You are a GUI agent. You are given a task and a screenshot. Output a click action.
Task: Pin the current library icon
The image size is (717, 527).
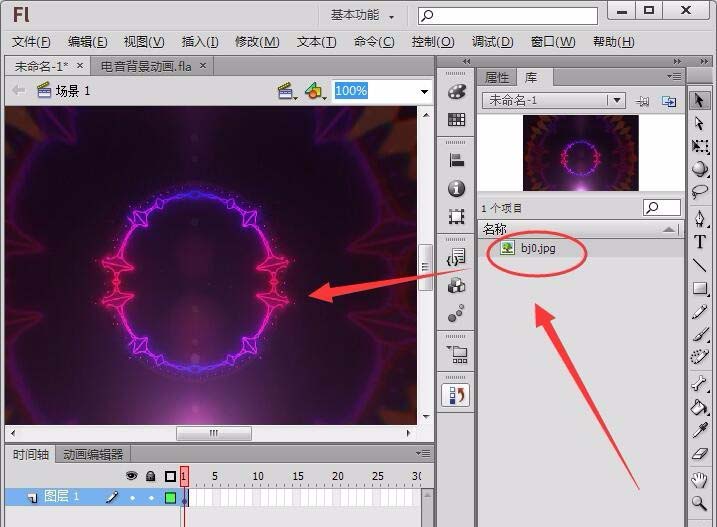pyautogui.click(x=642, y=101)
